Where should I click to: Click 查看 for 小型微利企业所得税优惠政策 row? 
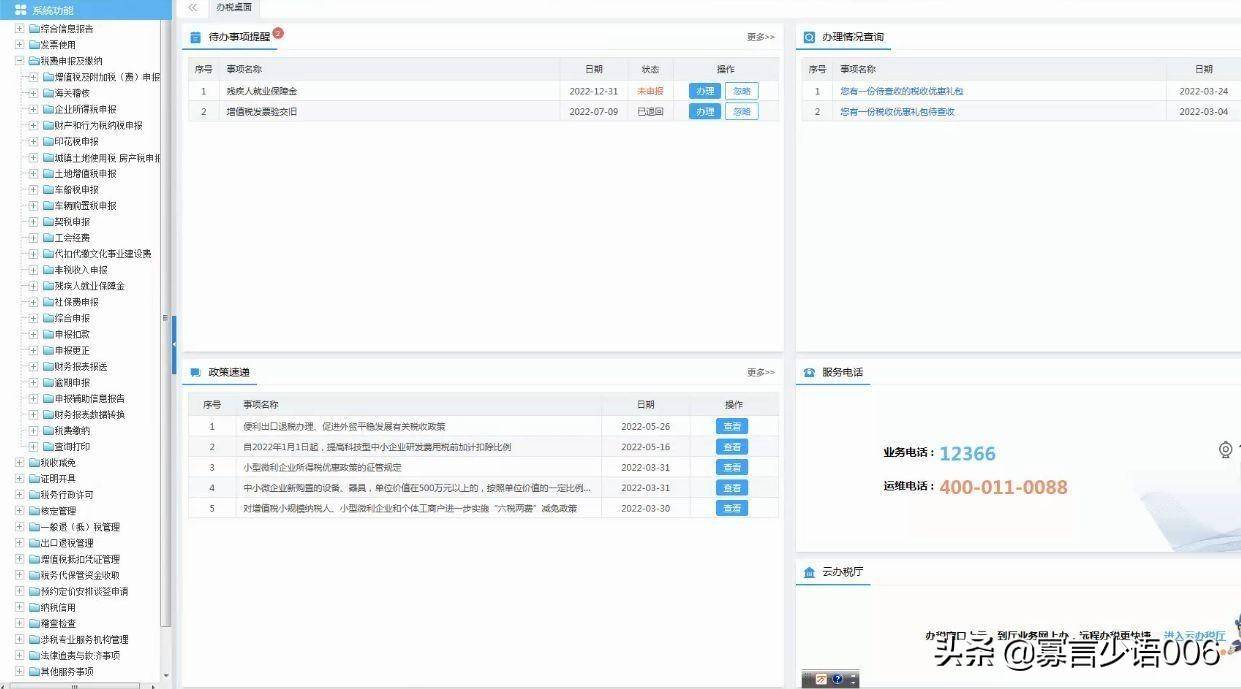click(x=732, y=467)
